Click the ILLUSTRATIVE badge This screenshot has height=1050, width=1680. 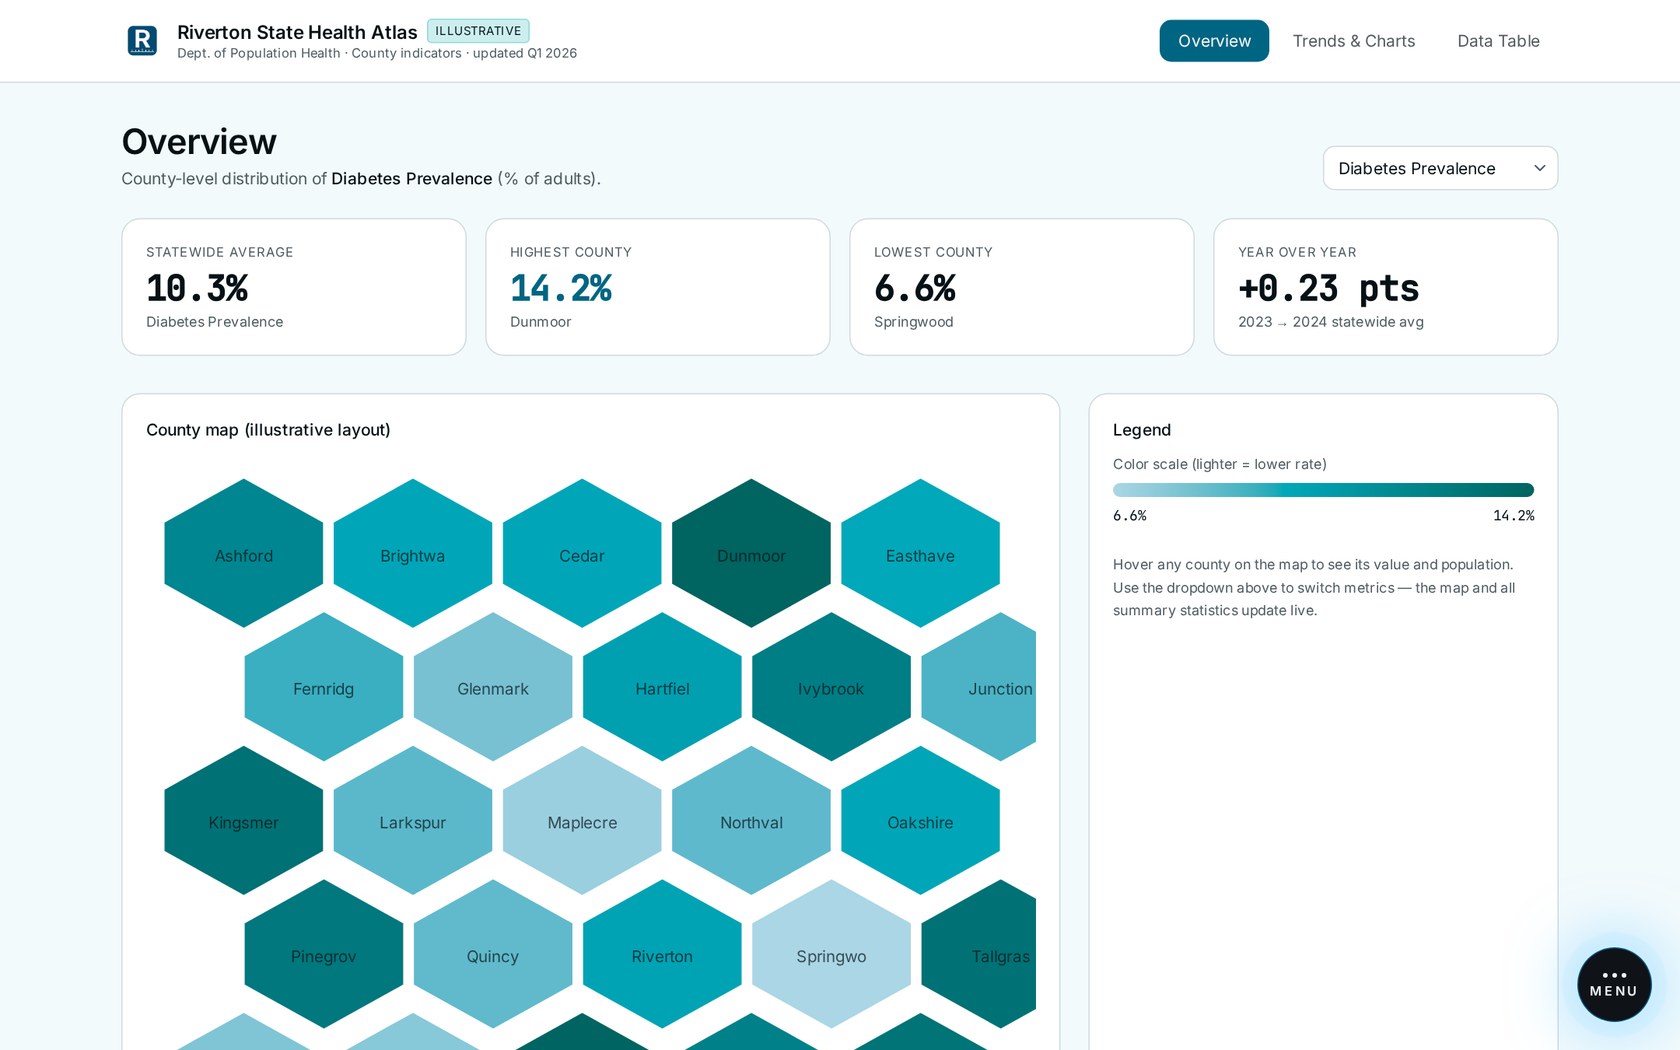click(x=478, y=31)
